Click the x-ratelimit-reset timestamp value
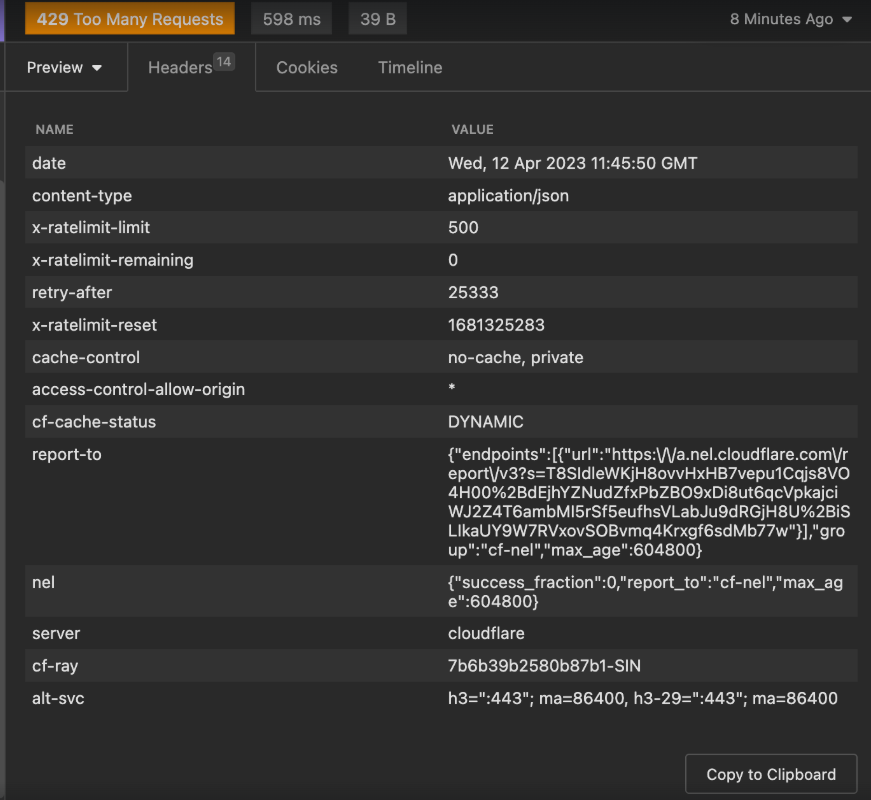This screenshot has width=871, height=800. [x=496, y=325]
